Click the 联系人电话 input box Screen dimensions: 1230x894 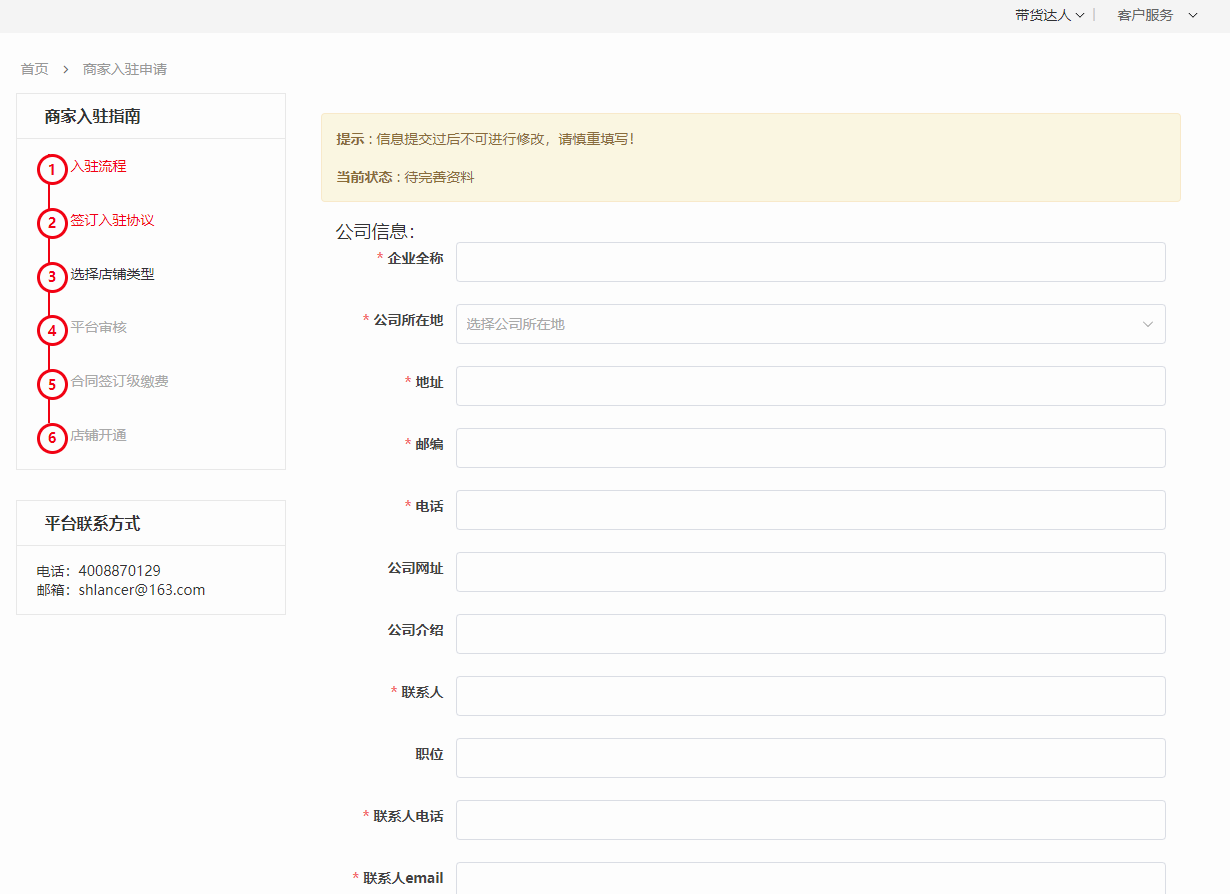click(x=810, y=820)
